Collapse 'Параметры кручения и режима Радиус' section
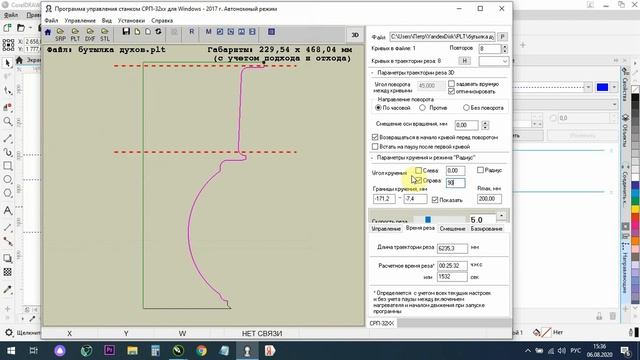 click(373, 158)
